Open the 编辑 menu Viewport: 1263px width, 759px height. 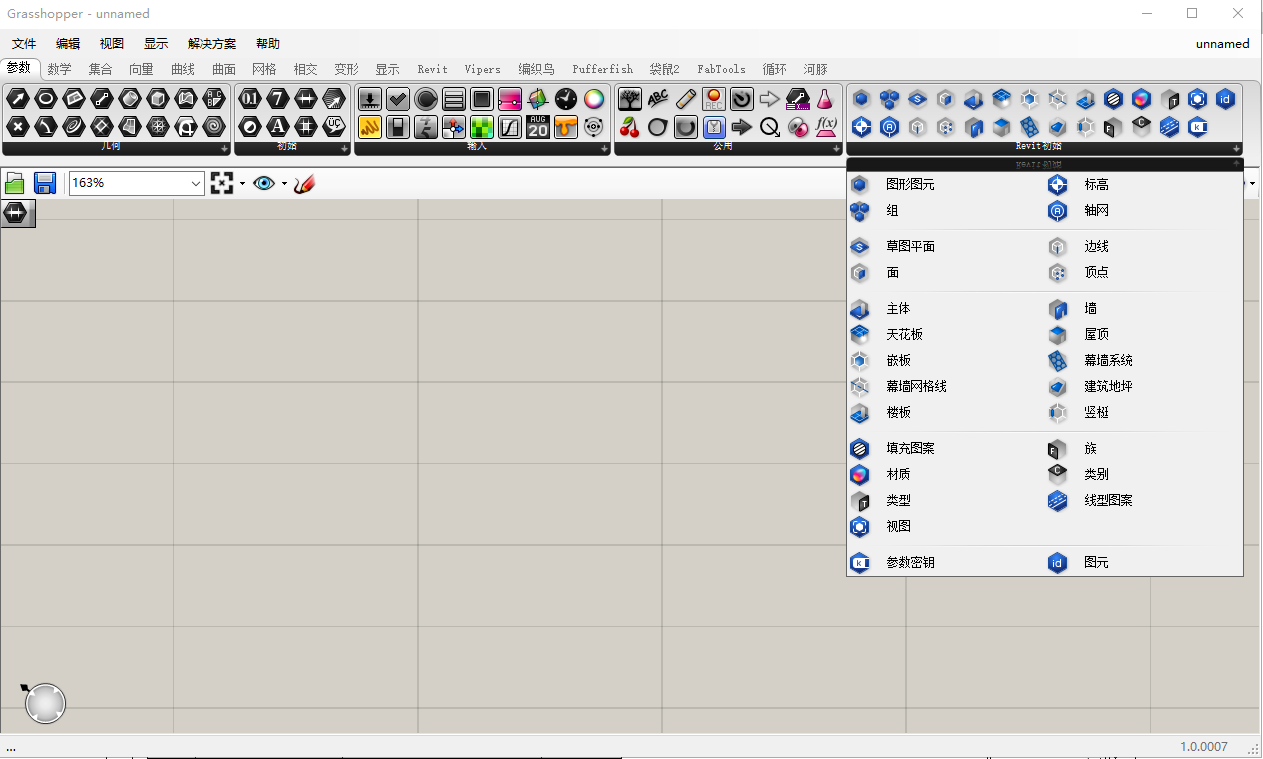(68, 44)
